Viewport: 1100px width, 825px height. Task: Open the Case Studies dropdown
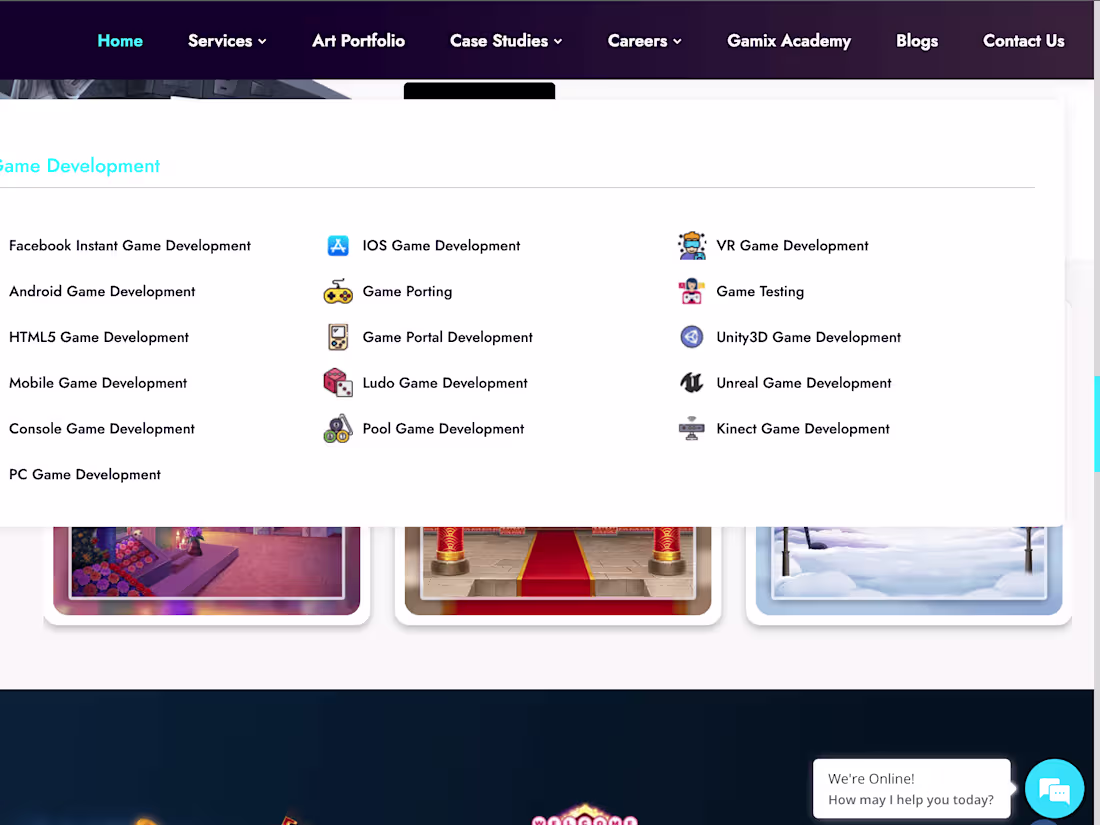[x=506, y=41]
